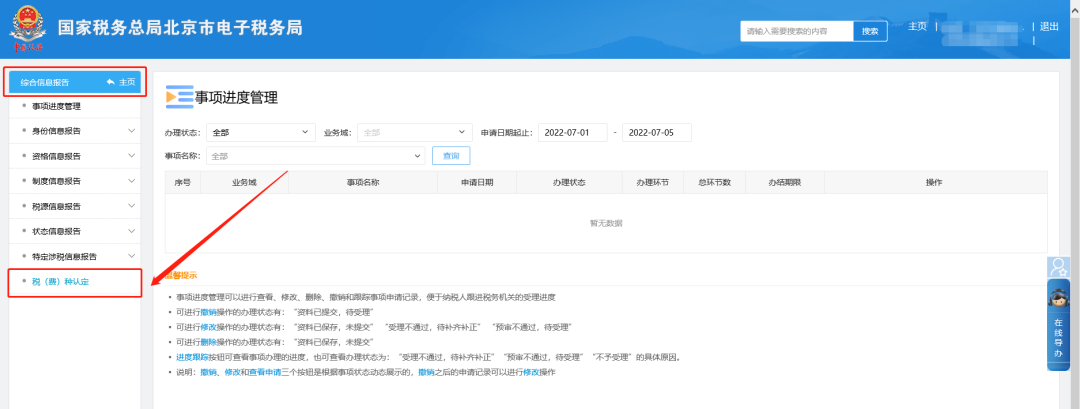This screenshot has width=1080, height=409.
Task: Click the top search input box
Action: [797, 31]
